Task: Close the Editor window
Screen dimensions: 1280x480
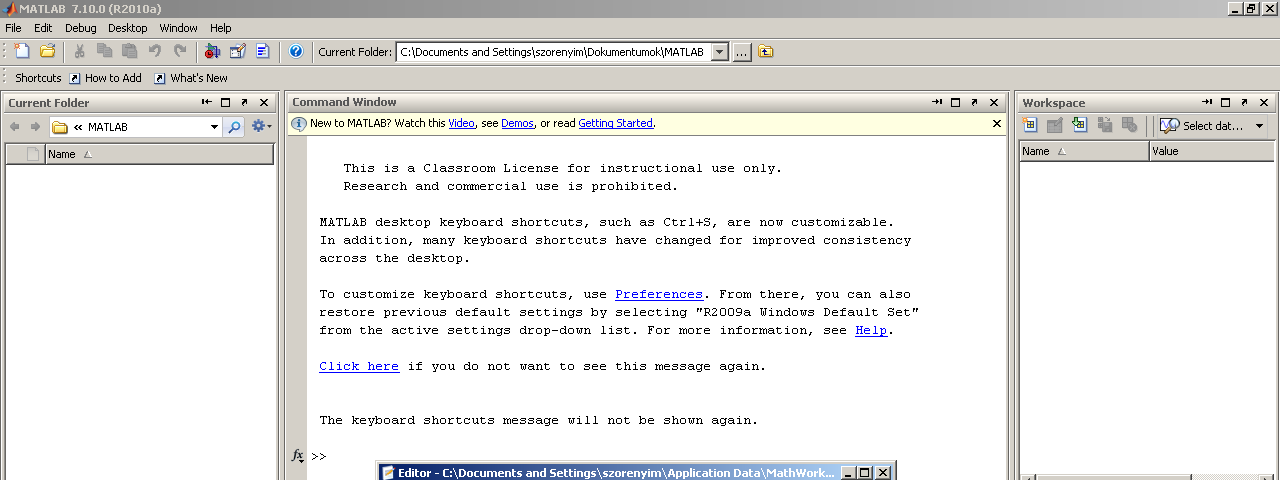Action: (x=883, y=473)
